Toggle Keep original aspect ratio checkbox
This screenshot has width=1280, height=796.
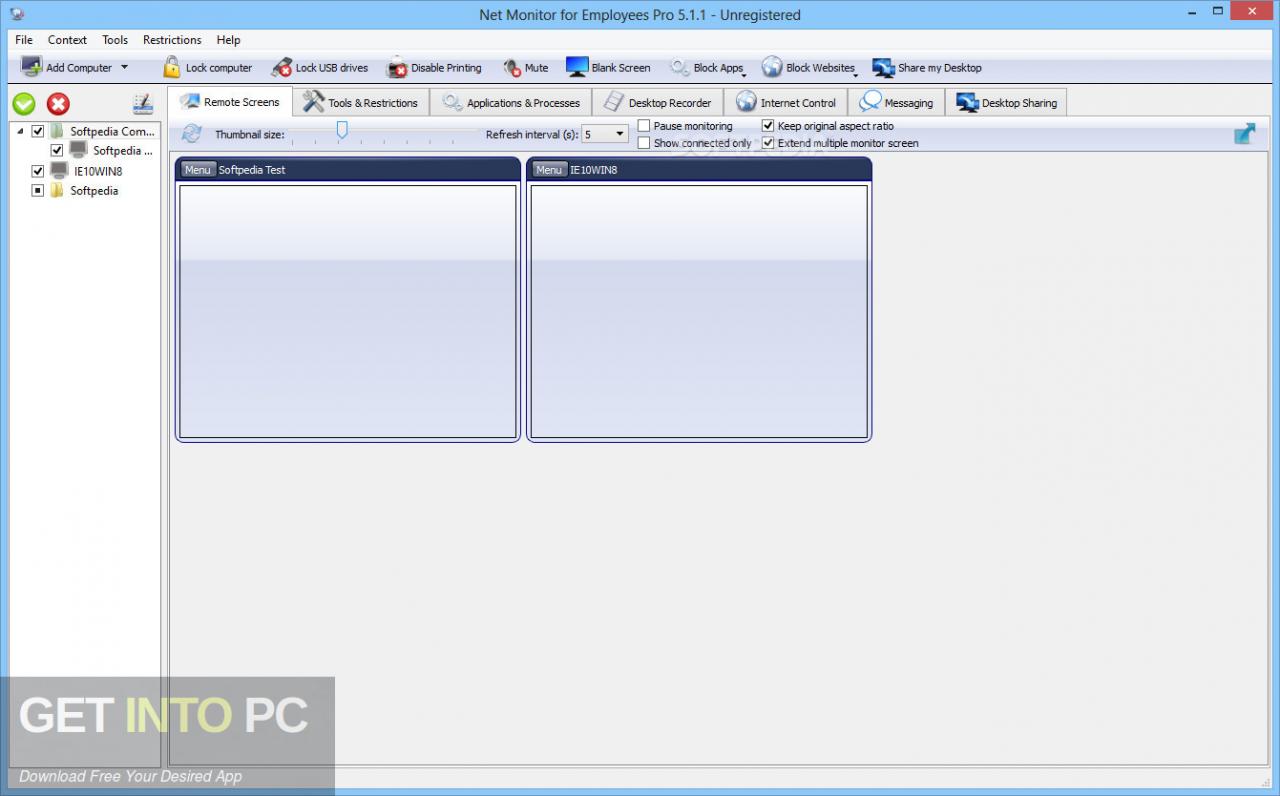(768, 126)
